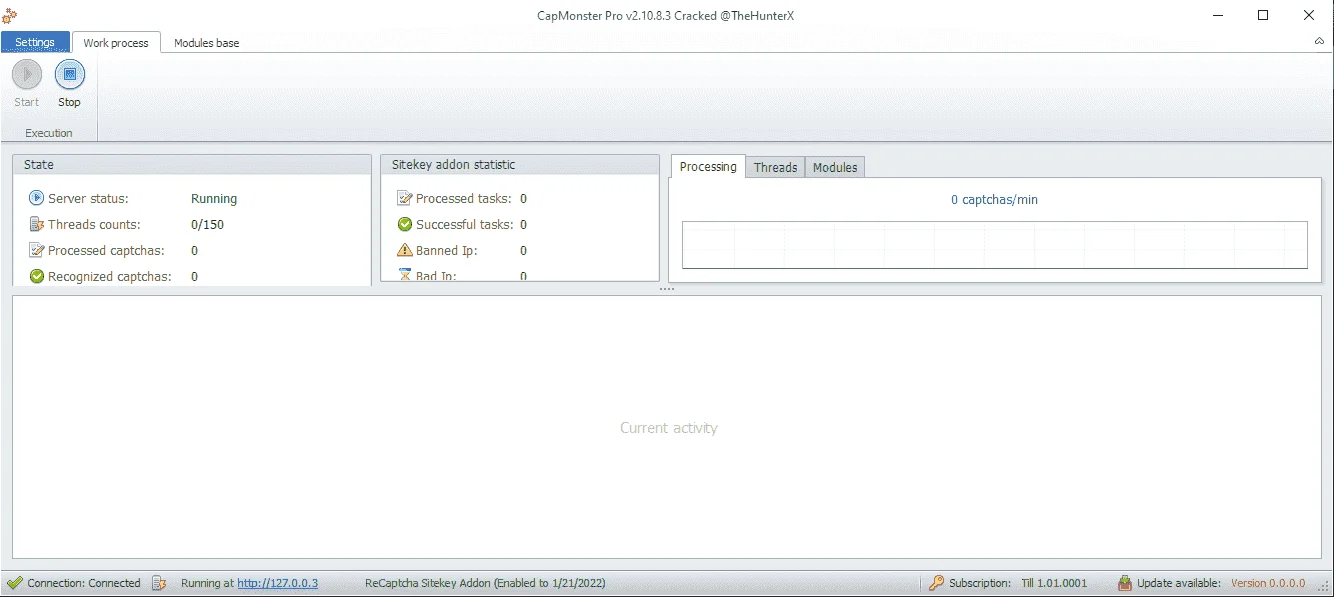This screenshot has width=1334, height=597.
Task: Open the Modules base tab
Action: (206, 43)
